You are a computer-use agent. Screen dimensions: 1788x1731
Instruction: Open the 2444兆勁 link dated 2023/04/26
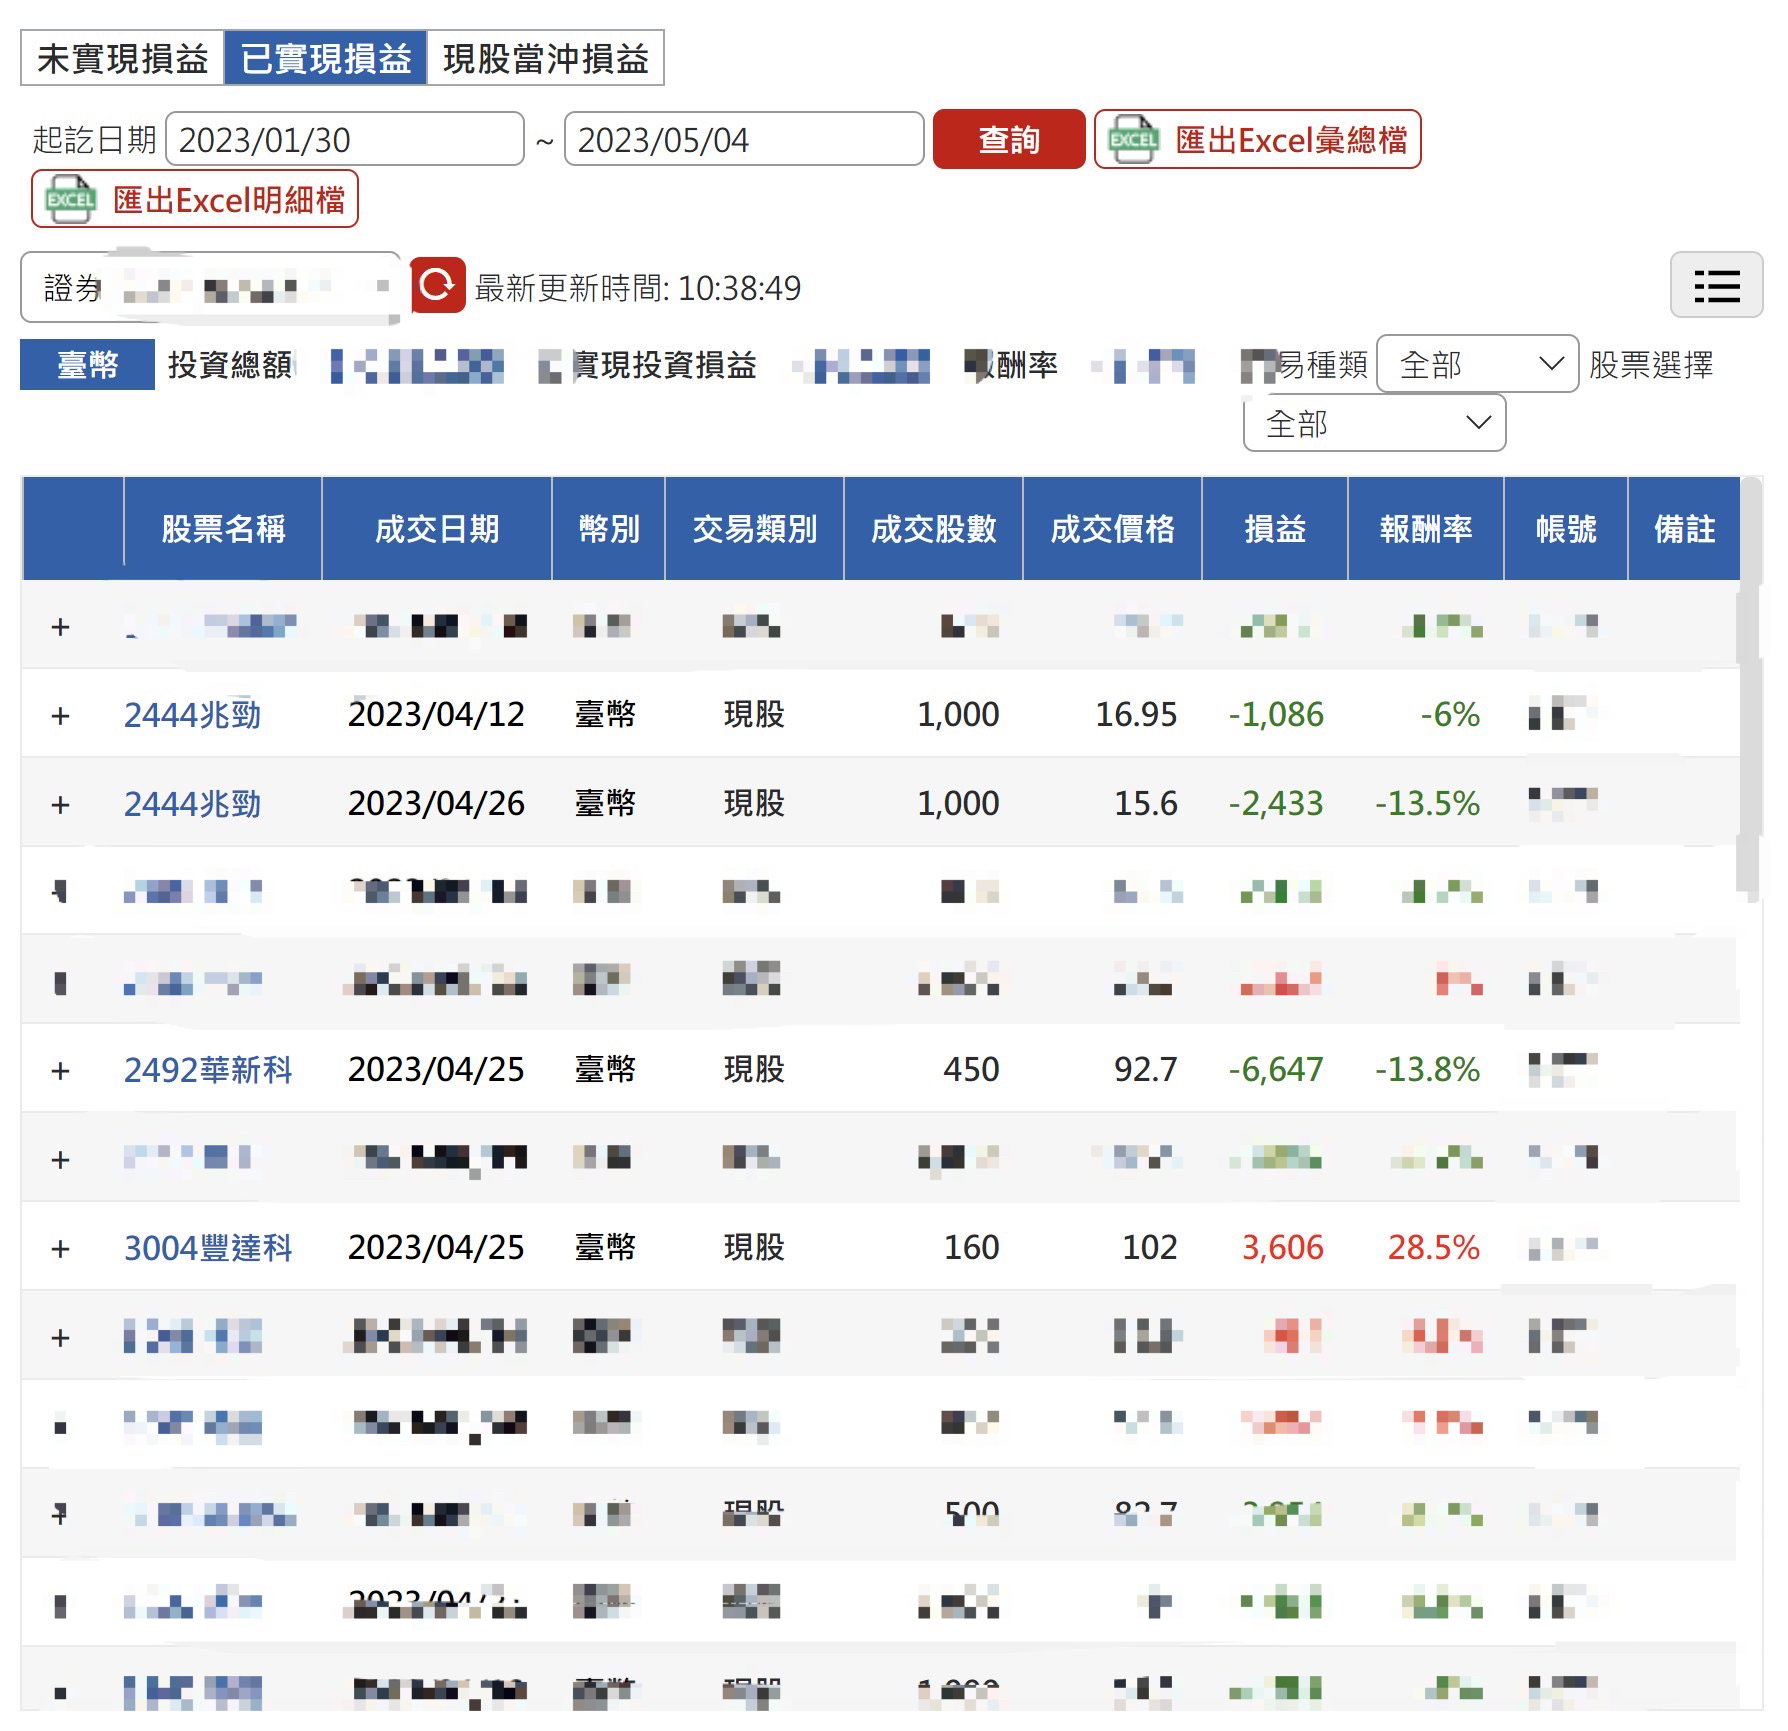[x=192, y=804]
